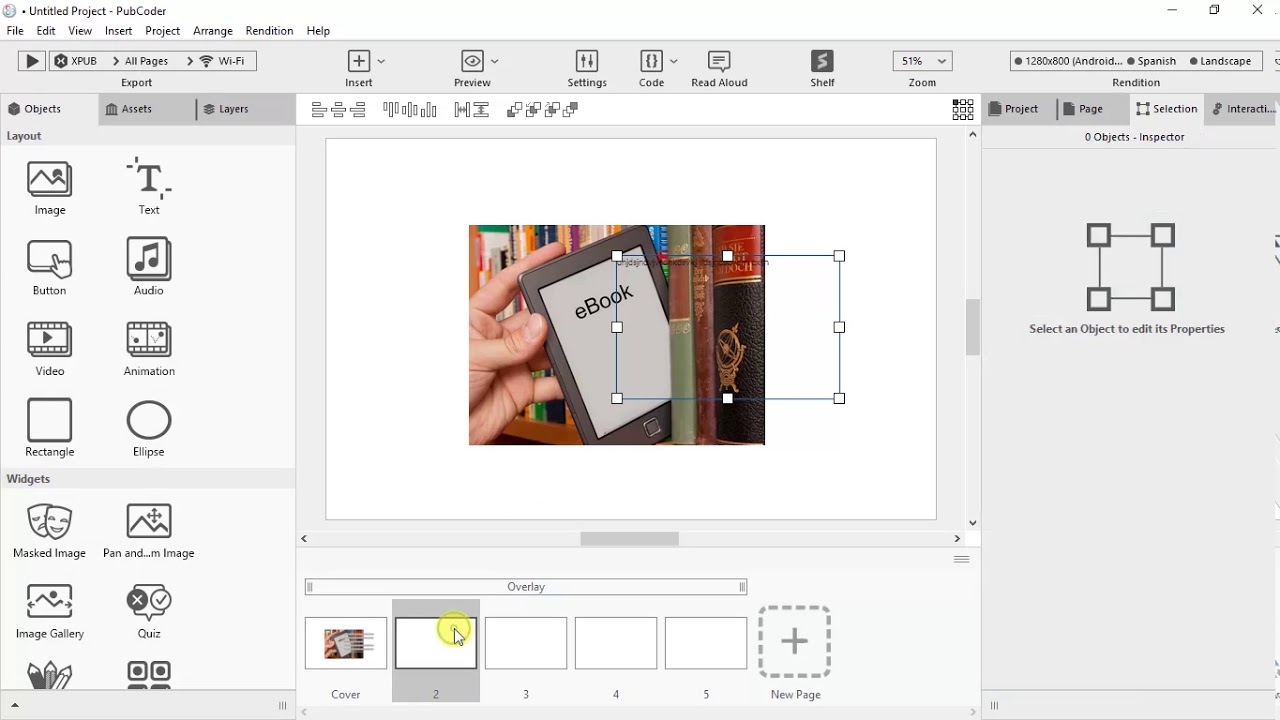Open project Settings
The image size is (1280, 720).
(x=587, y=69)
